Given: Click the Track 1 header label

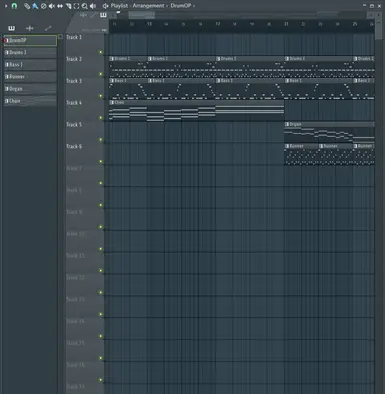Looking at the screenshot, I should (74, 37).
